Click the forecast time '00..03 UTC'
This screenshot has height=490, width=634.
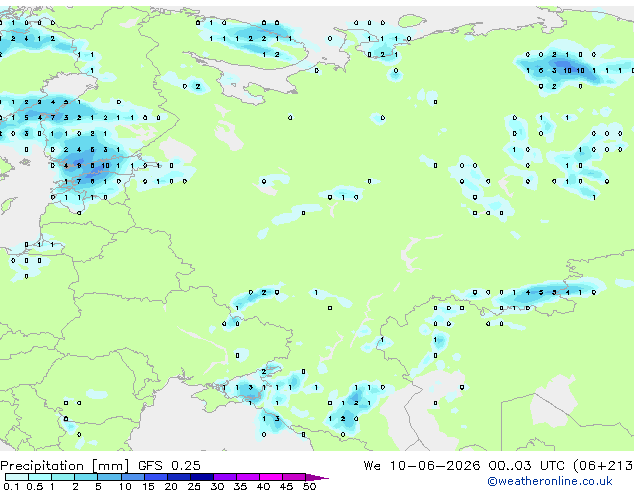526,466
